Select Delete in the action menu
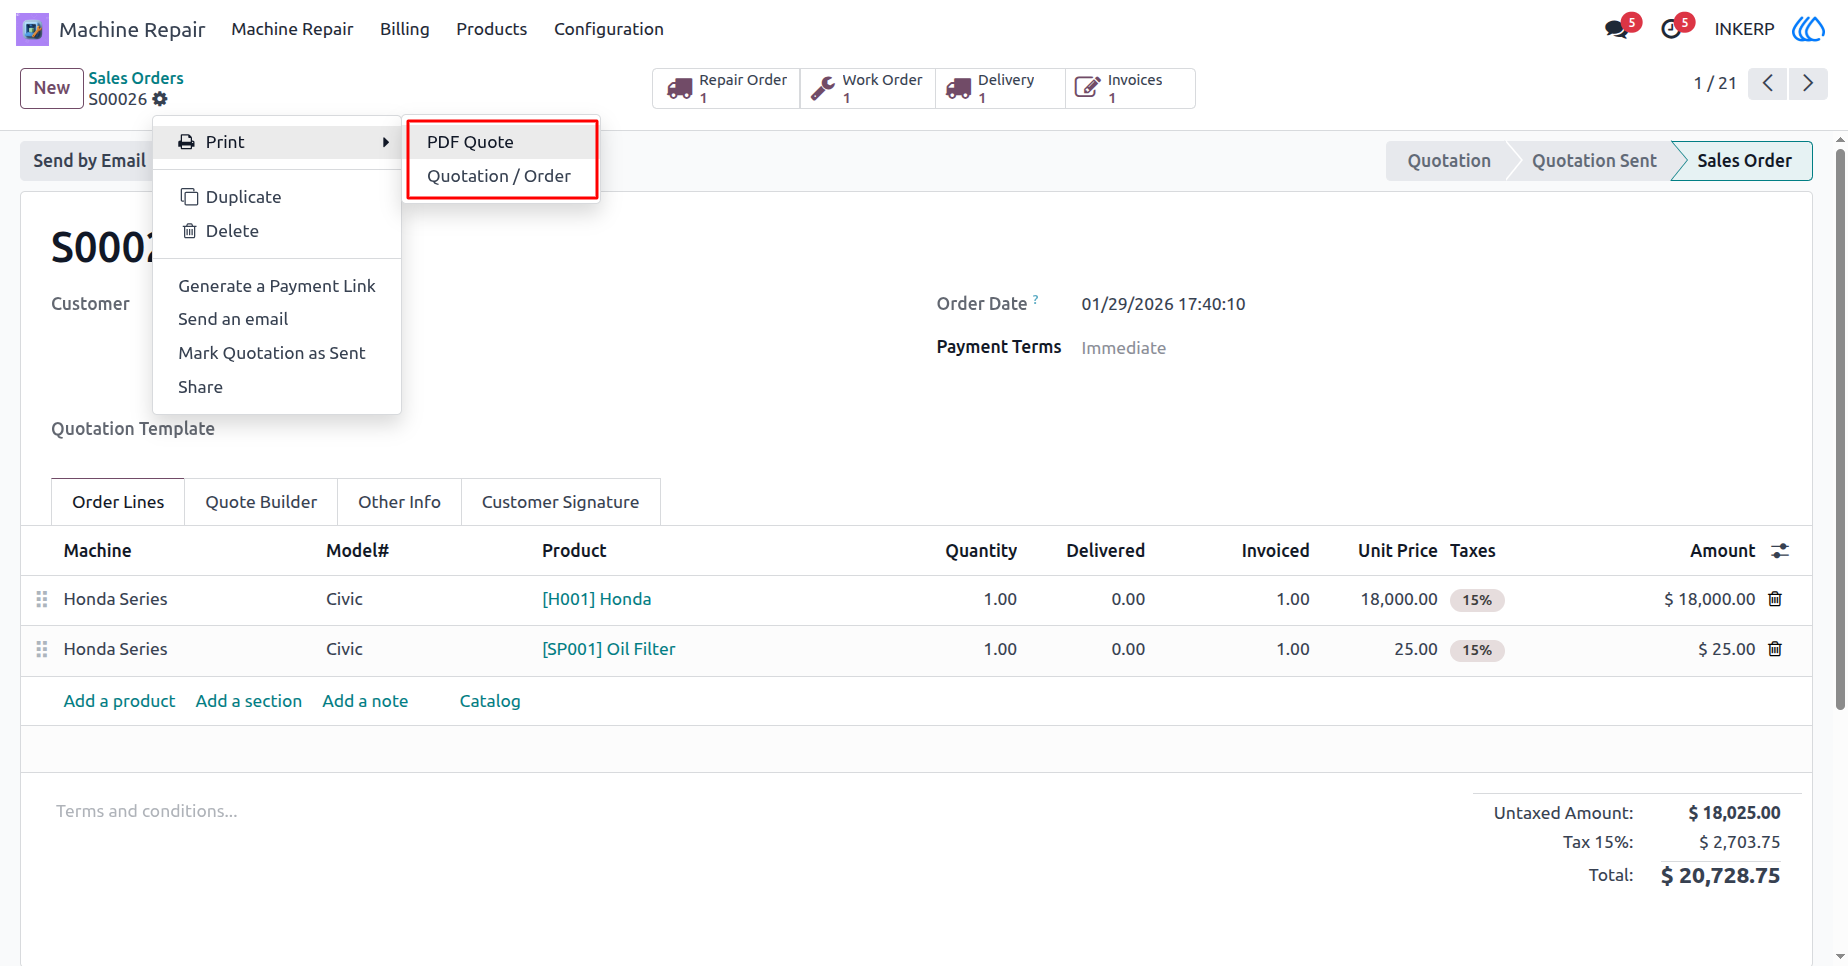This screenshot has width=1848, height=966. pyautogui.click(x=277, y=231)
